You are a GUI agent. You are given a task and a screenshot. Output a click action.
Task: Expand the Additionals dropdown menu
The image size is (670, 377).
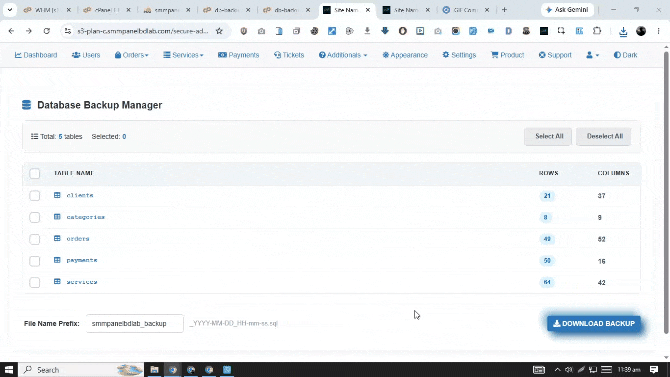pos(343,55)
